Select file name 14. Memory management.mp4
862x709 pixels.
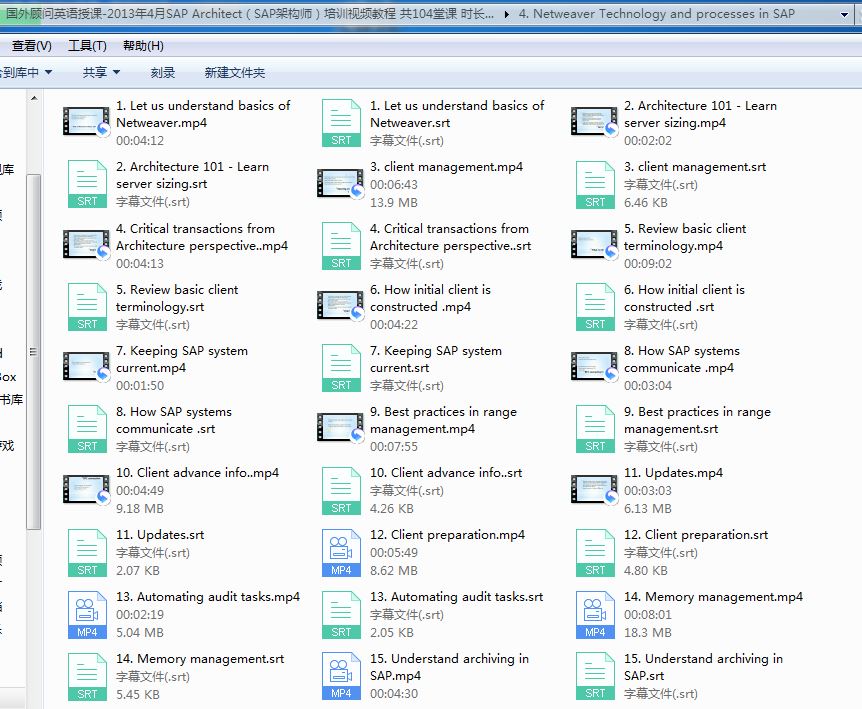pos(713,597)
